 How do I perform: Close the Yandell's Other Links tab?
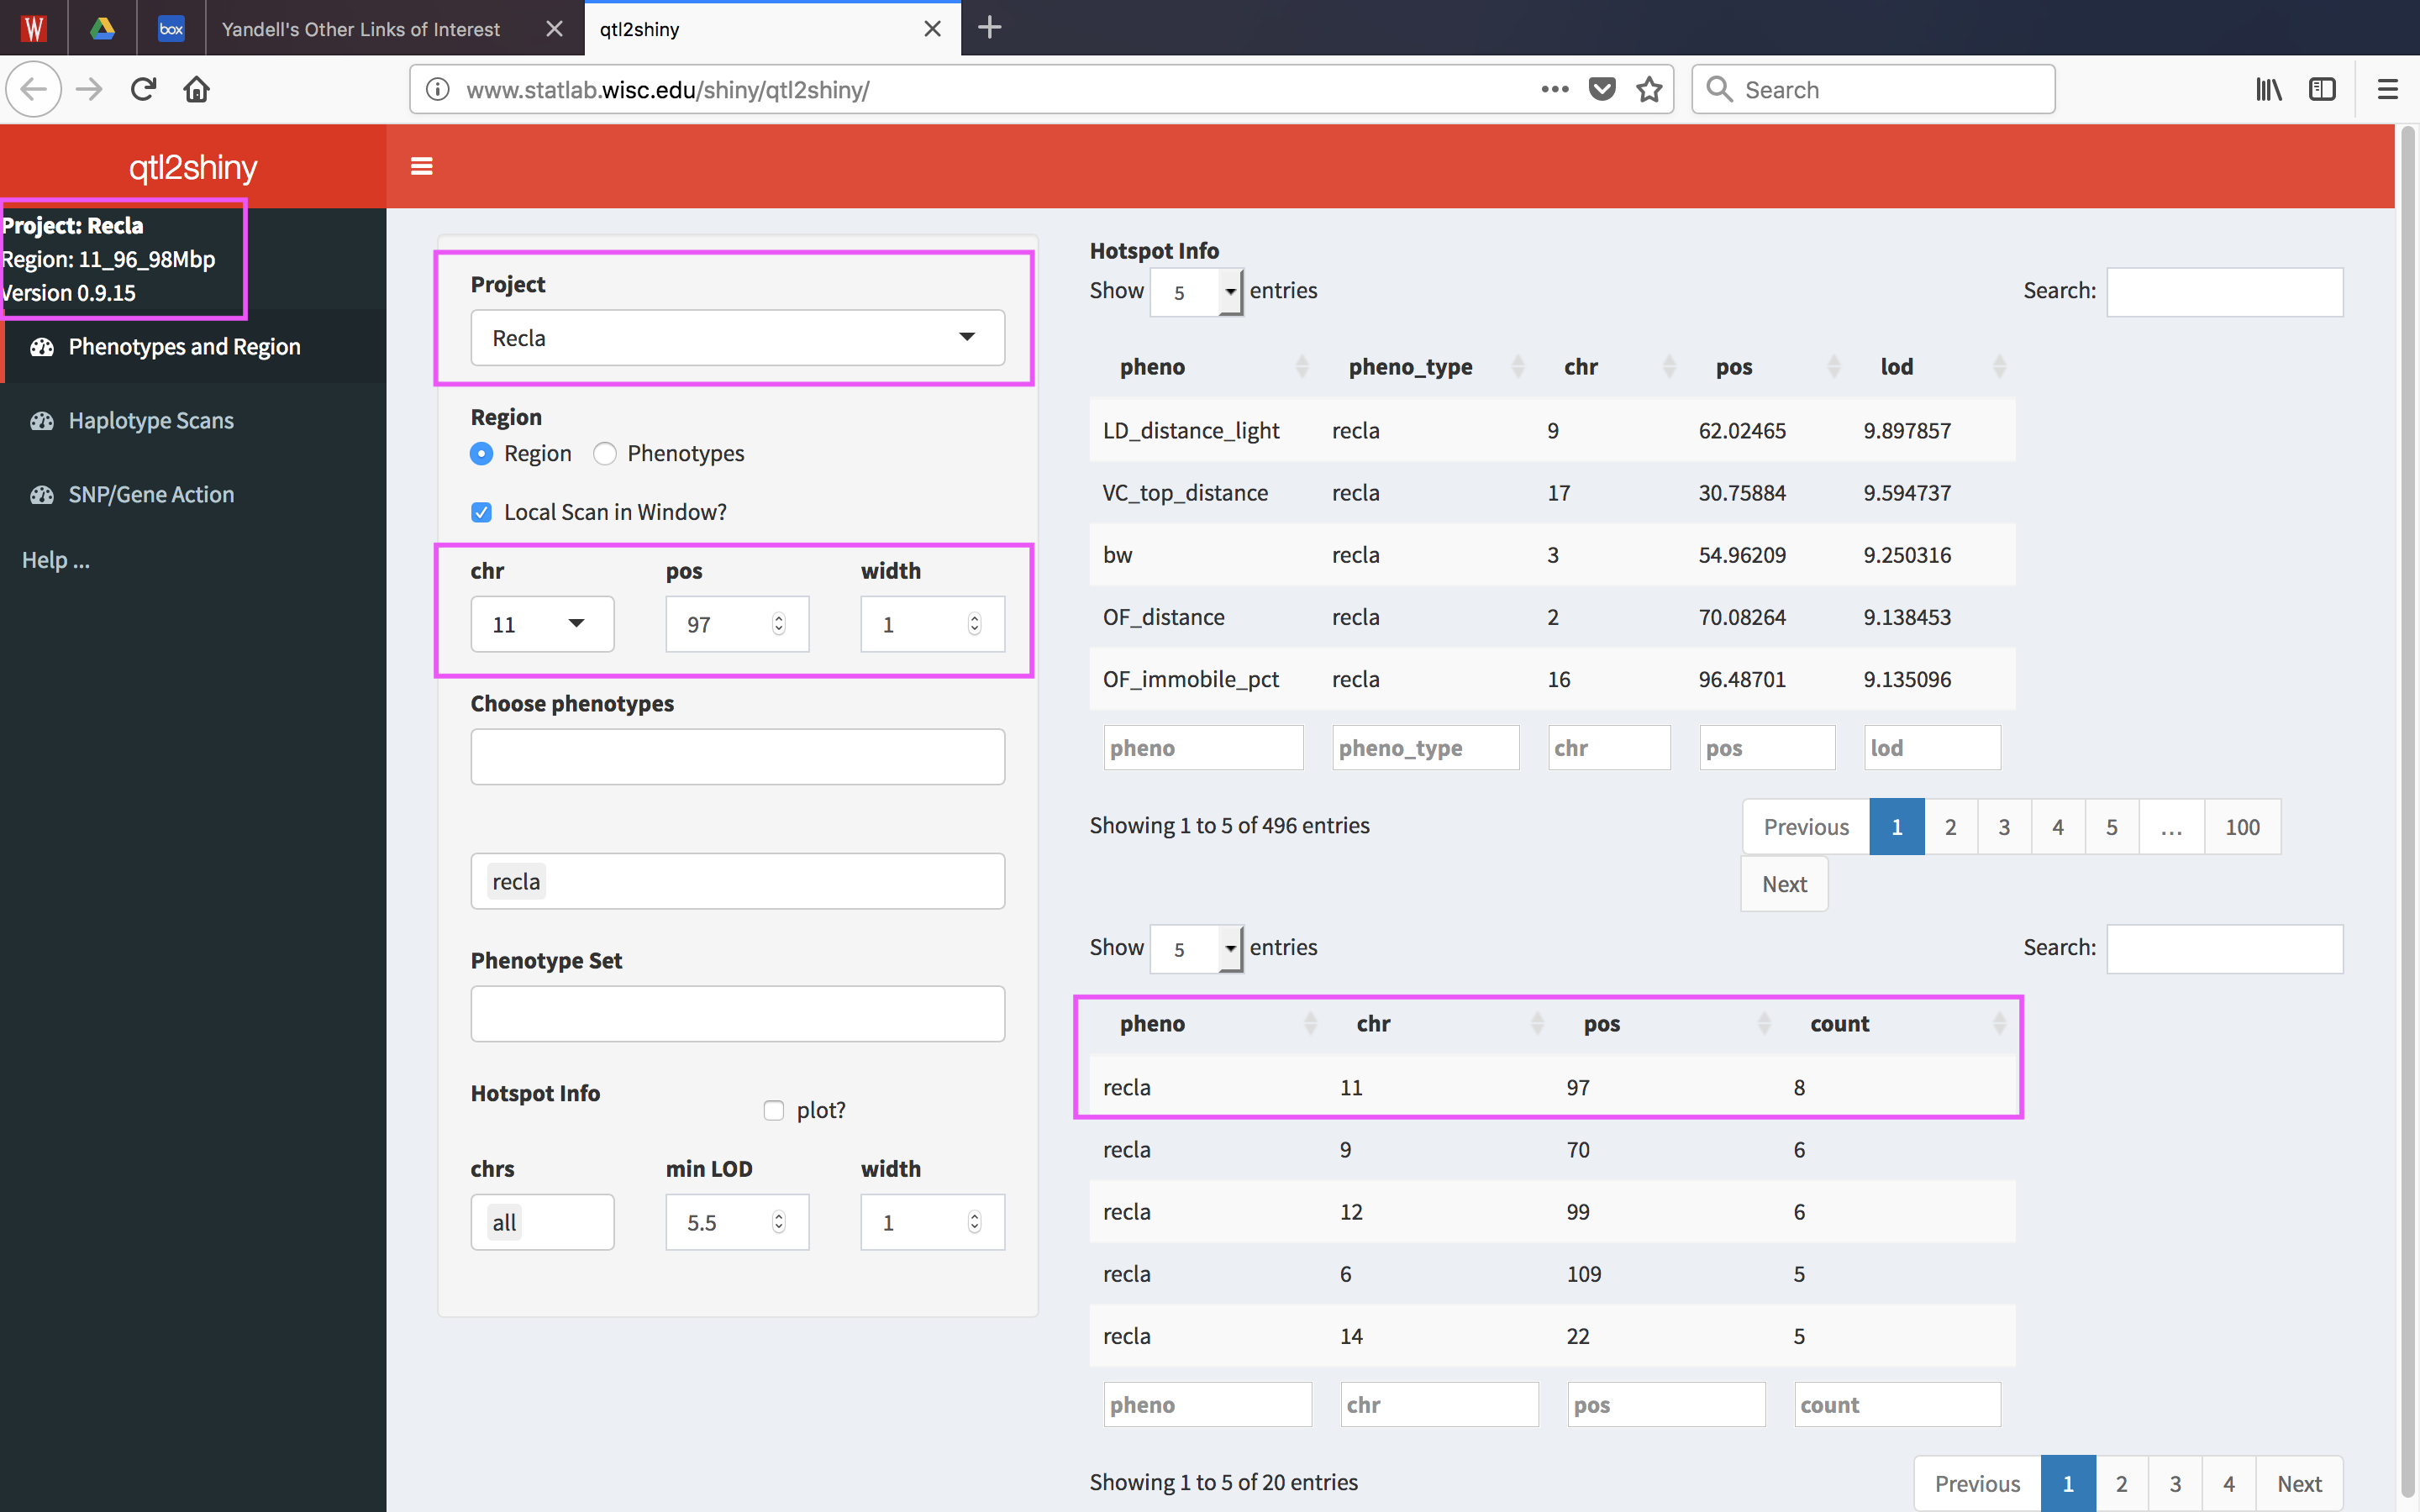pos(554,29)
